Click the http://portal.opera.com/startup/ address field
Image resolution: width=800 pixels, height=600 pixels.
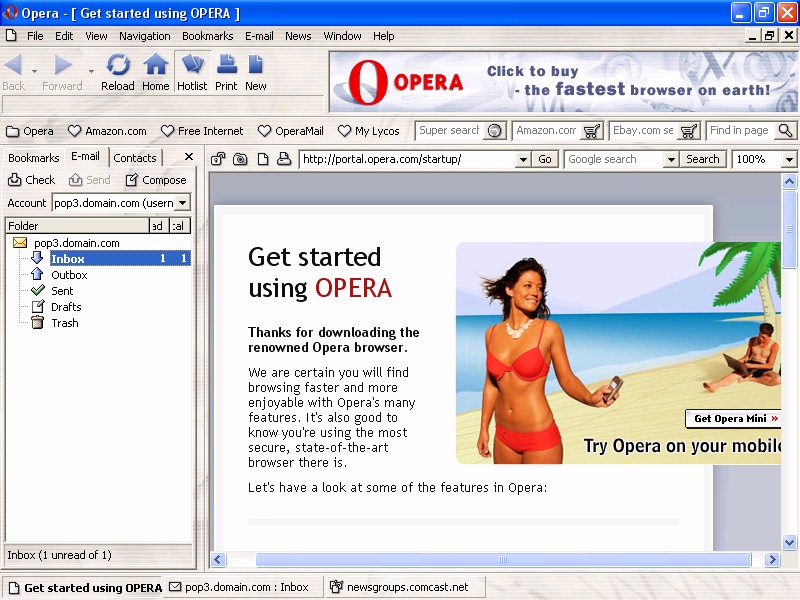(x=408, y=160)
